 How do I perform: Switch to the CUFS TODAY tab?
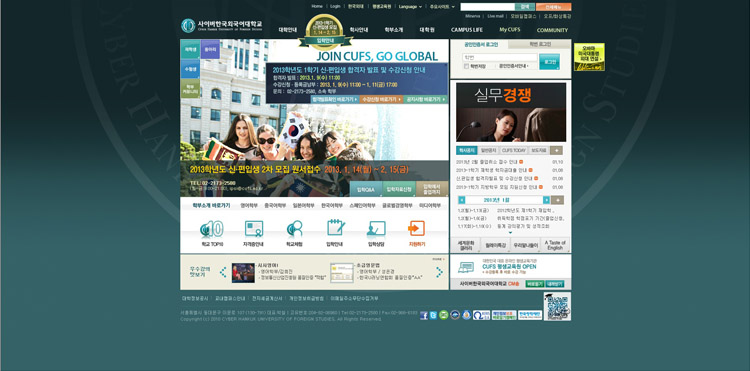tap(514, 150)
